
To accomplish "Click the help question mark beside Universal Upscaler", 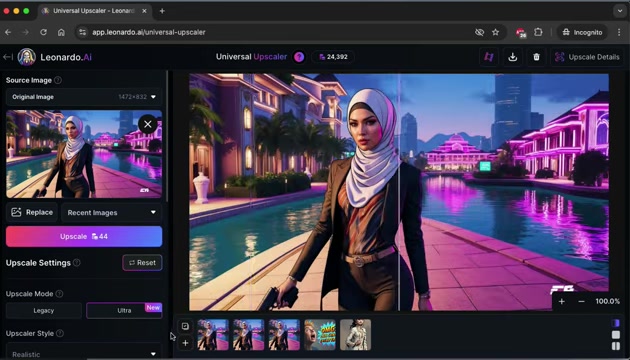I will coord(299,57).
